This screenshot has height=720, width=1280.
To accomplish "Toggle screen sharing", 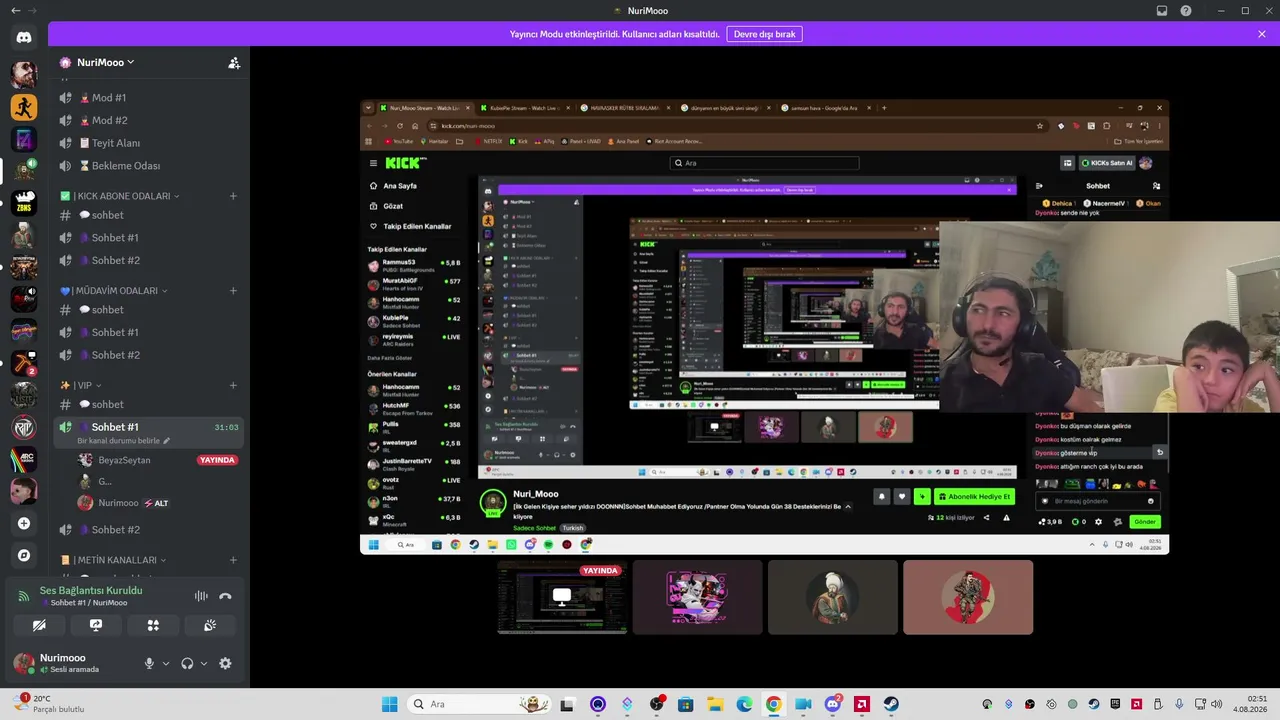I will tap(96, 625).
